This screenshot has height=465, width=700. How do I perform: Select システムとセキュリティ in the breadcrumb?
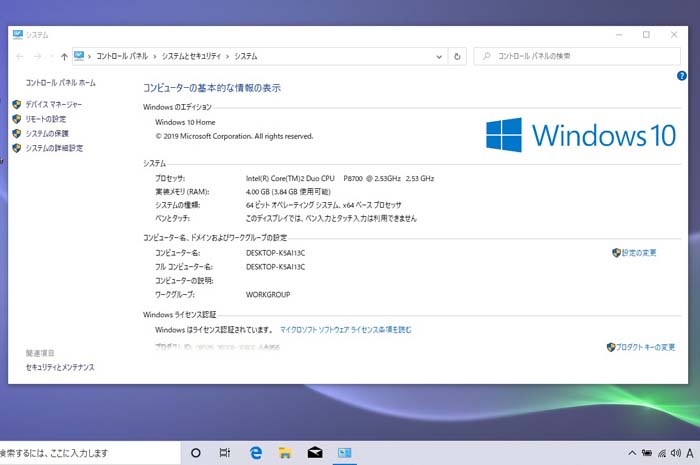191,56
